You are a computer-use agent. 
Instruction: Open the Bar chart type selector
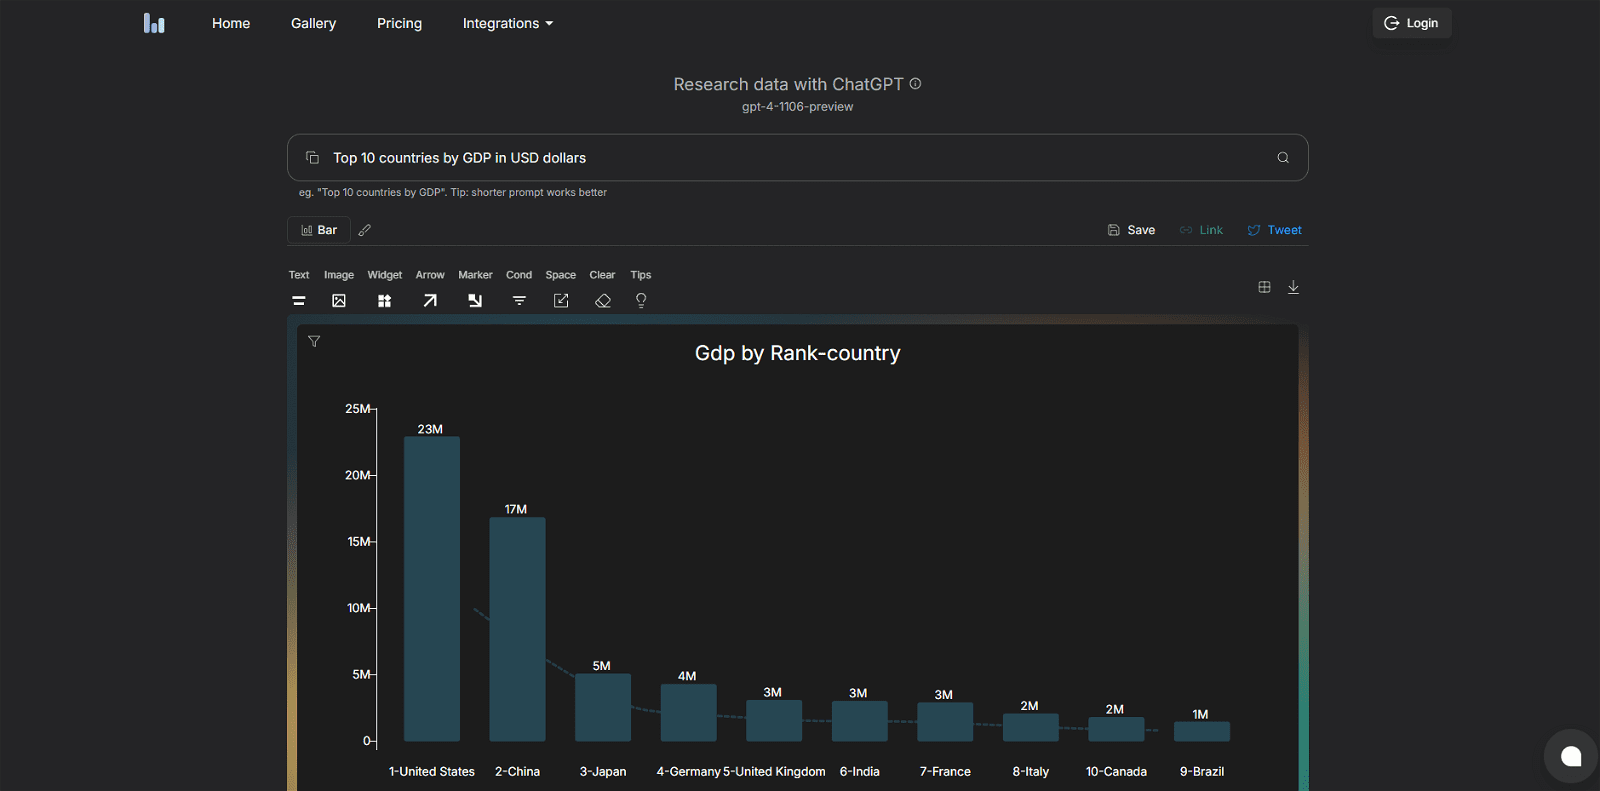tap(319, 230)
